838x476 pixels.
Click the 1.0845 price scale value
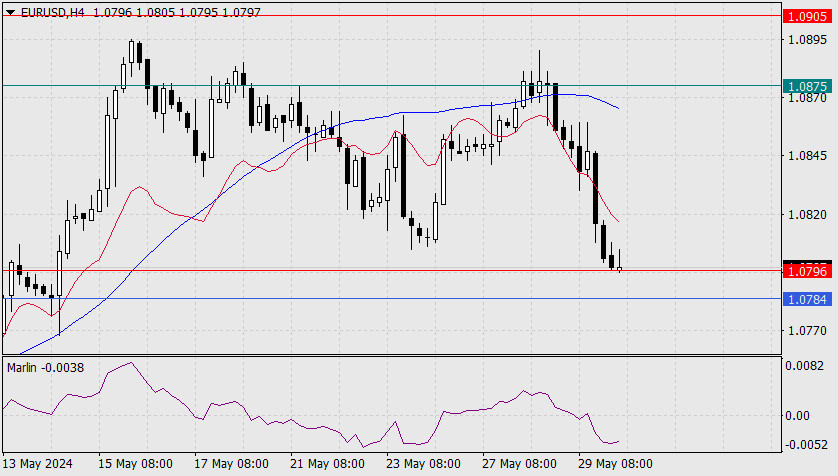pos(808,156)
